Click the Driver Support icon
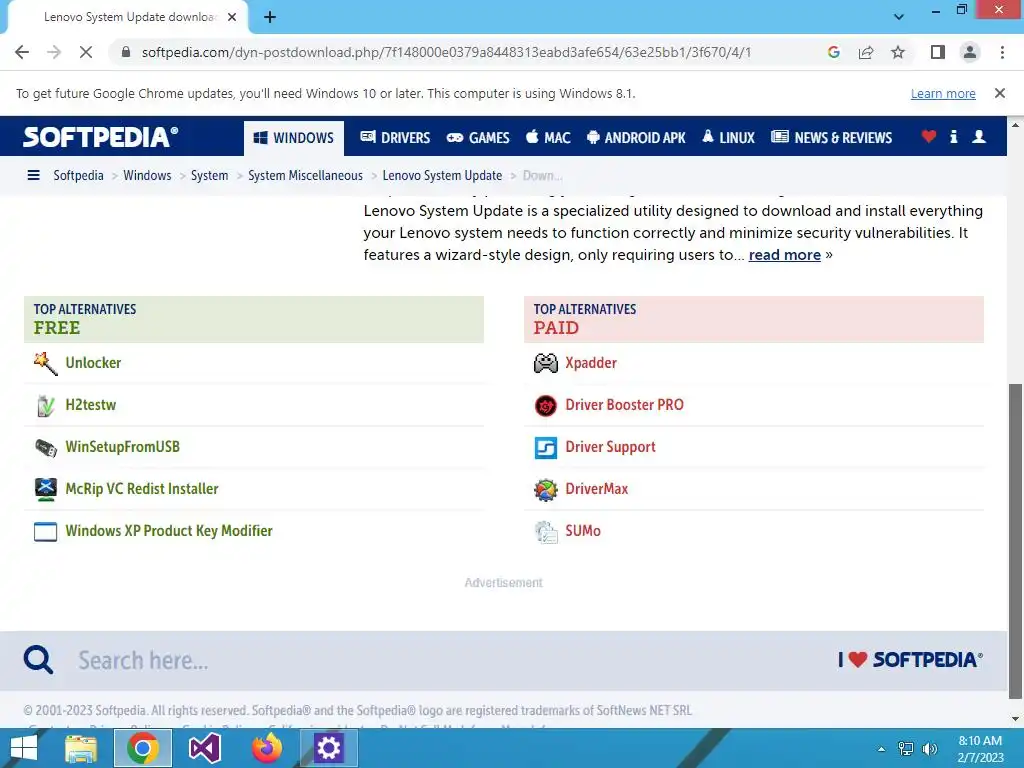This screenshot has width=1024, height=768. click(x=546, y=448)
